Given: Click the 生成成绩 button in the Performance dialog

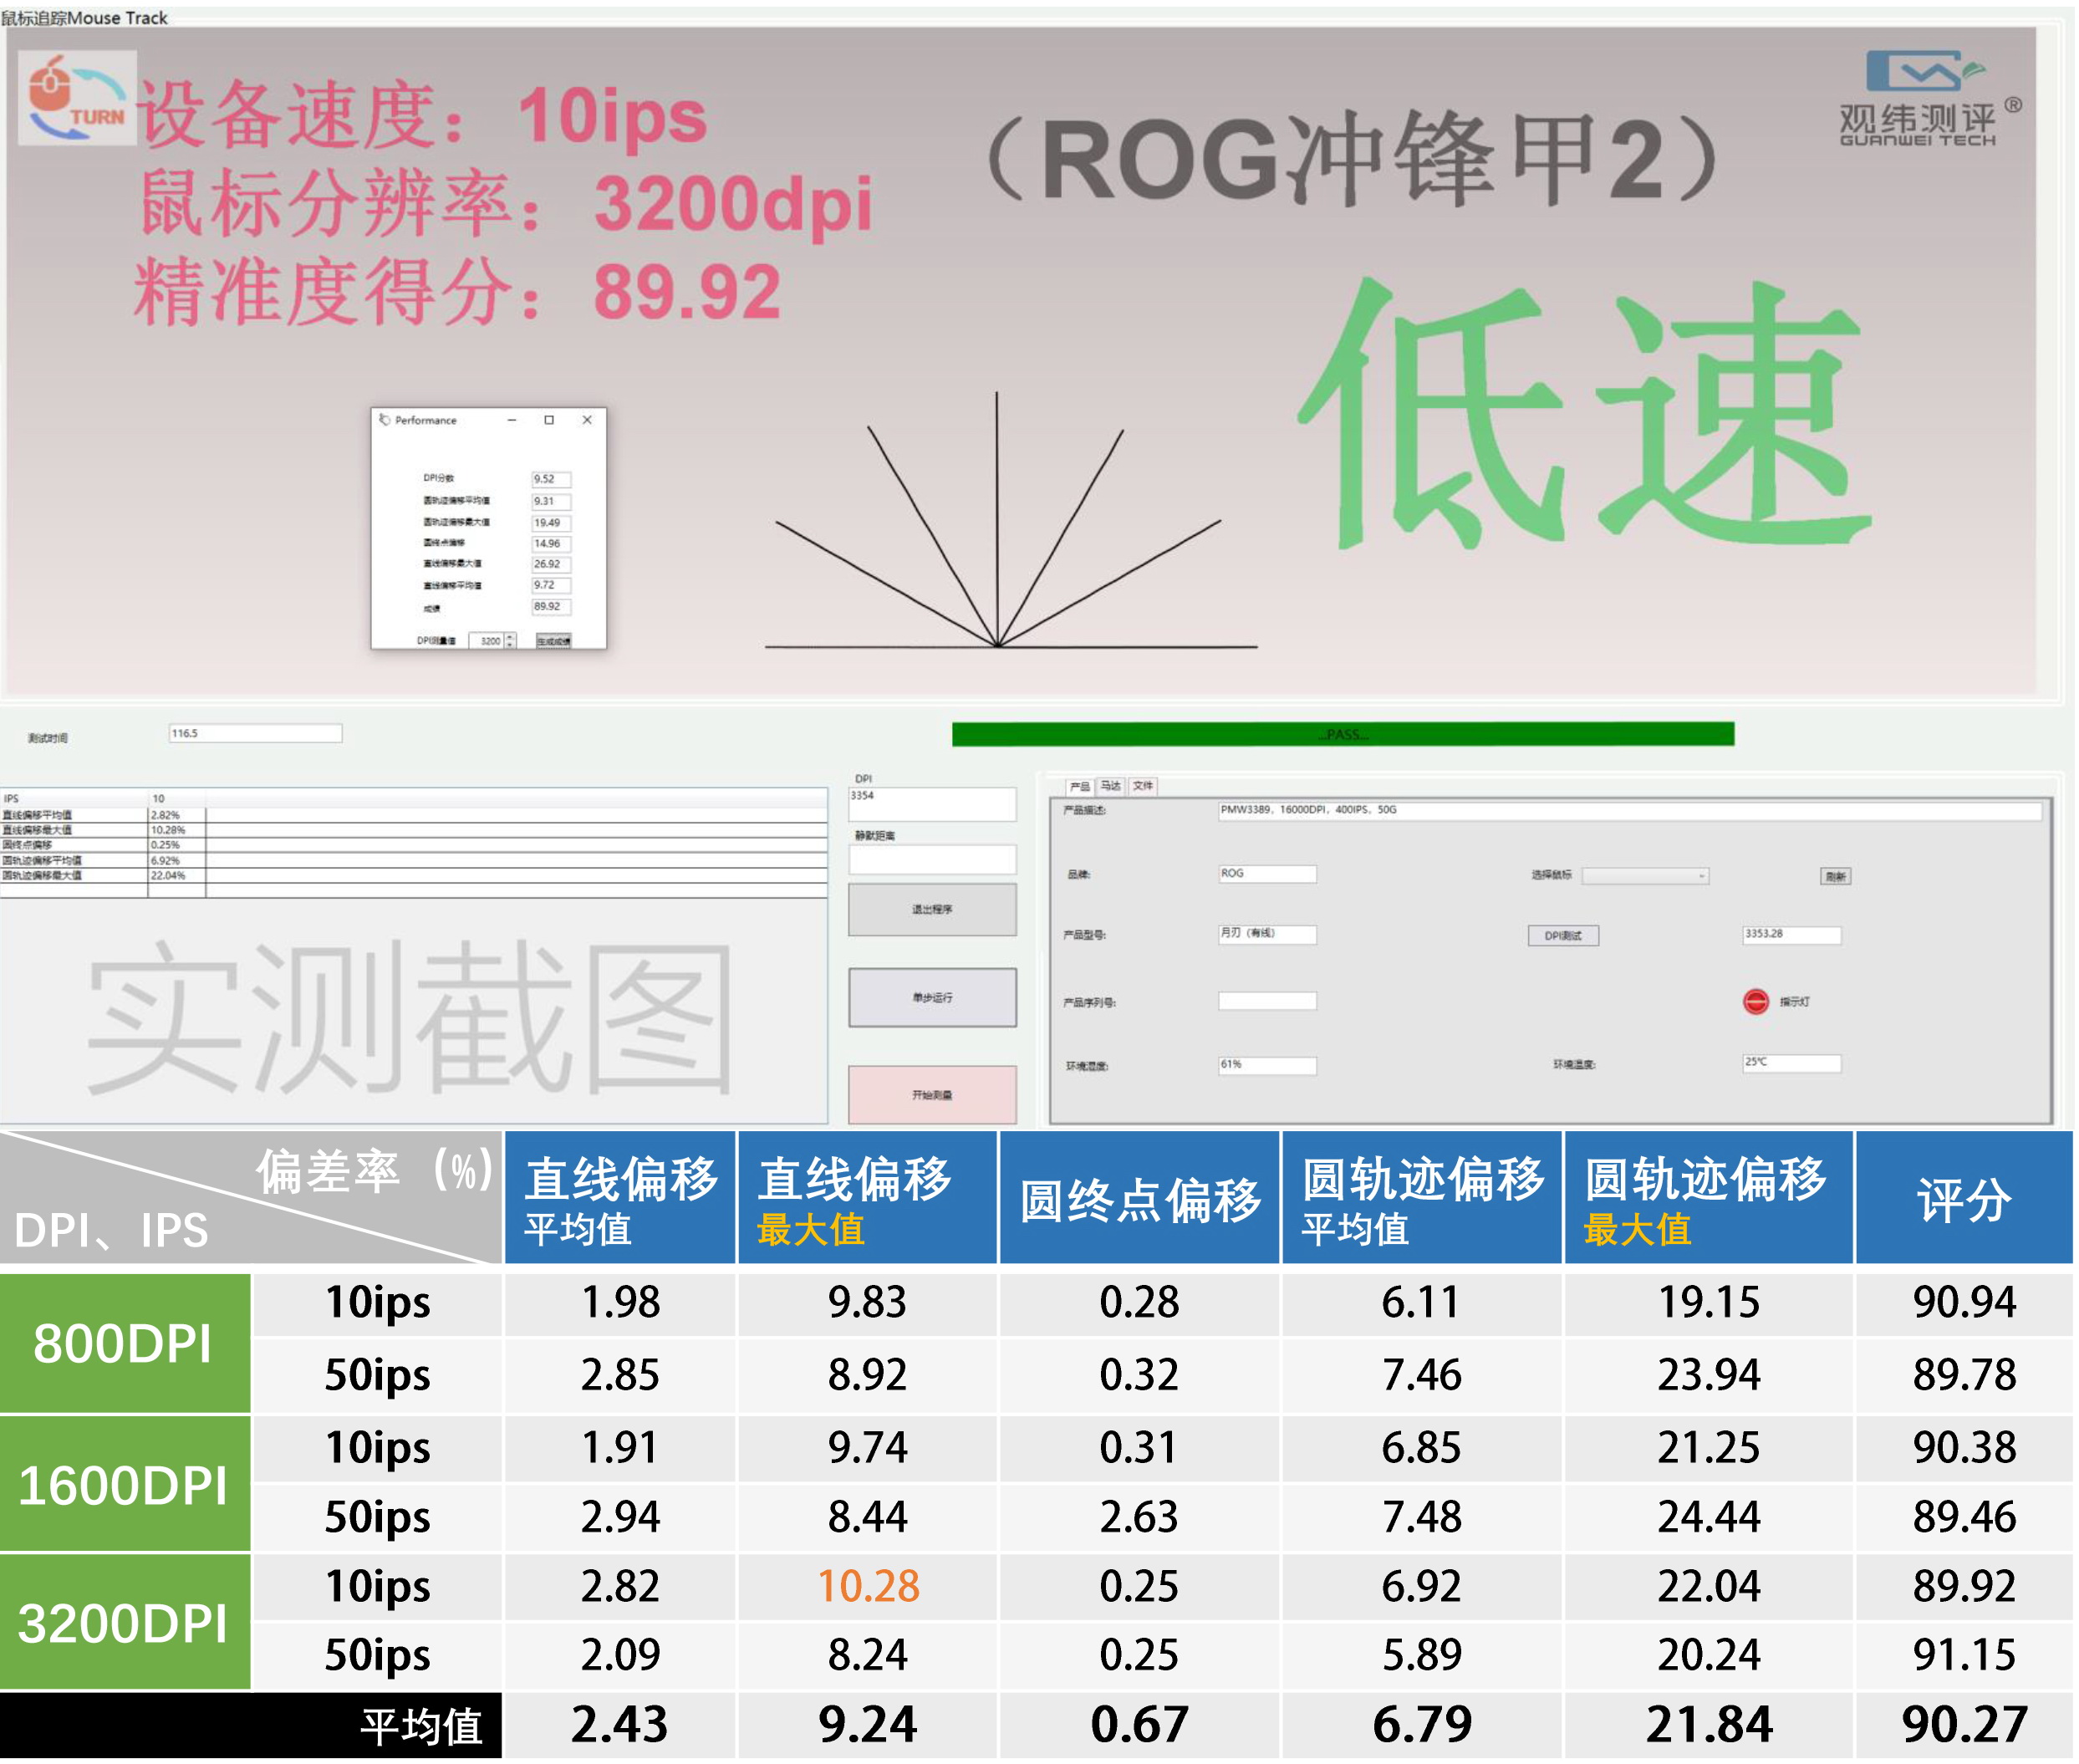Looking at the screenshot, I should click(556, 641).
